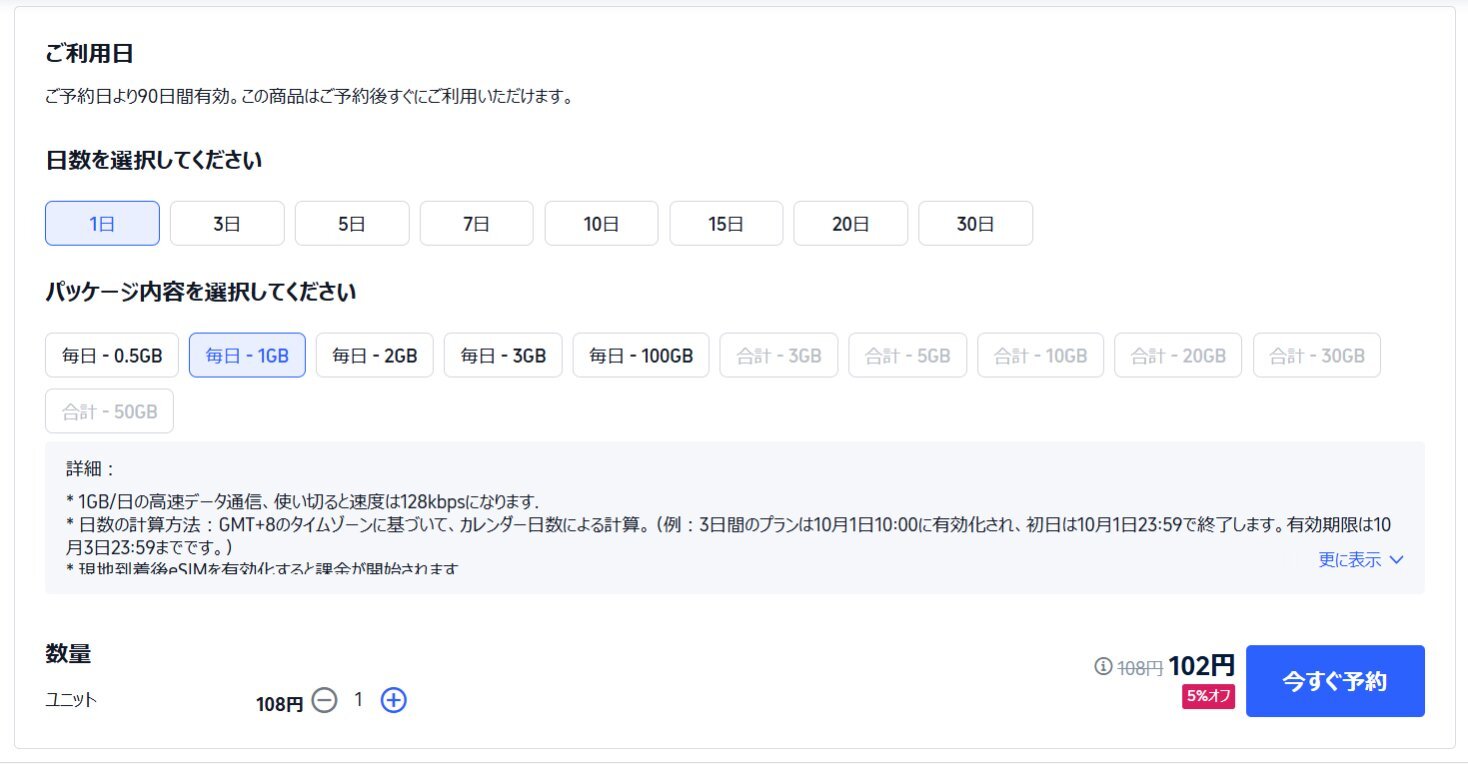The image size is (1468, 764).
Task: Select the 毎日 - 0.5GB package
Action: pyautogui.click(x=112, y=355)
